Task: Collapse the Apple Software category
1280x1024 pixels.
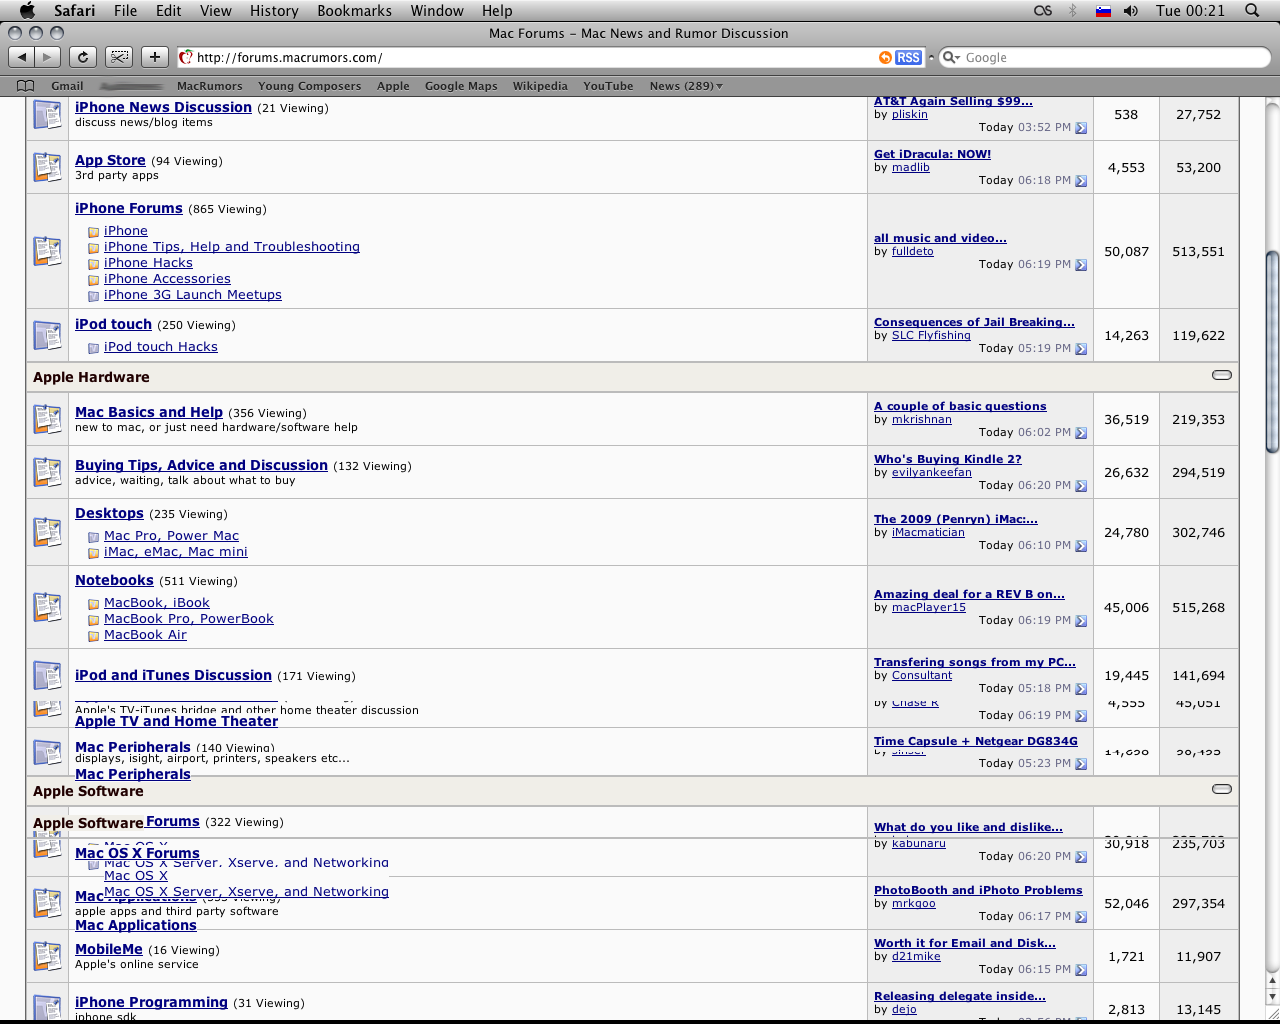Action: [1221, 790]
